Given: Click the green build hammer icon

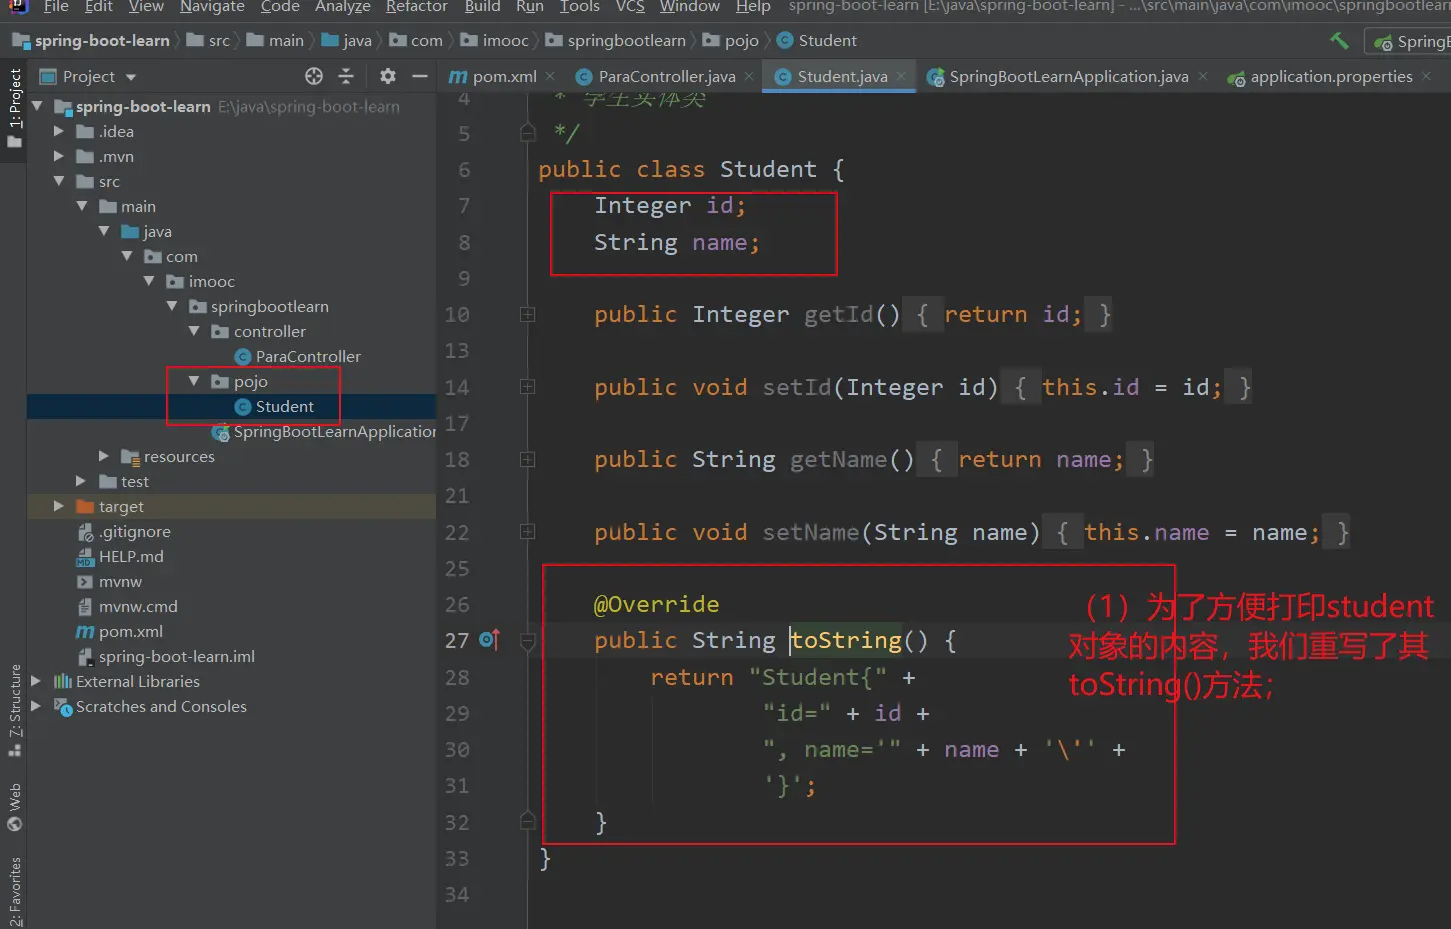Looking at the screenshot, I should pos(1339,41).
